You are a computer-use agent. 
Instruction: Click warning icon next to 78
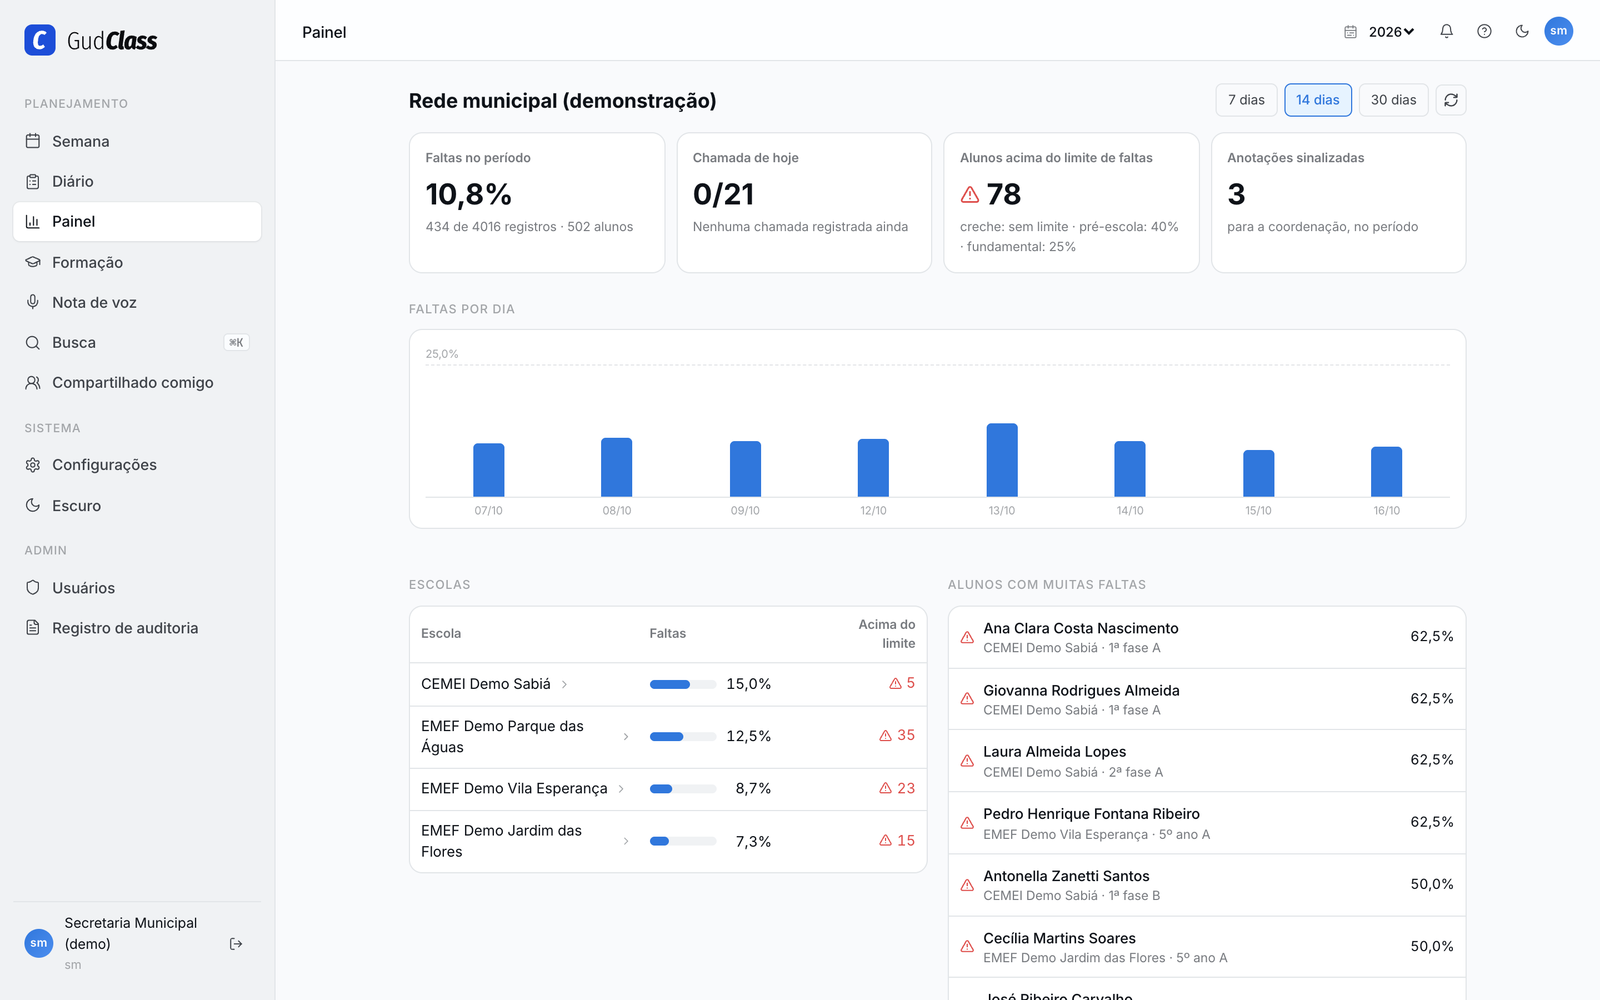[969, 194]
